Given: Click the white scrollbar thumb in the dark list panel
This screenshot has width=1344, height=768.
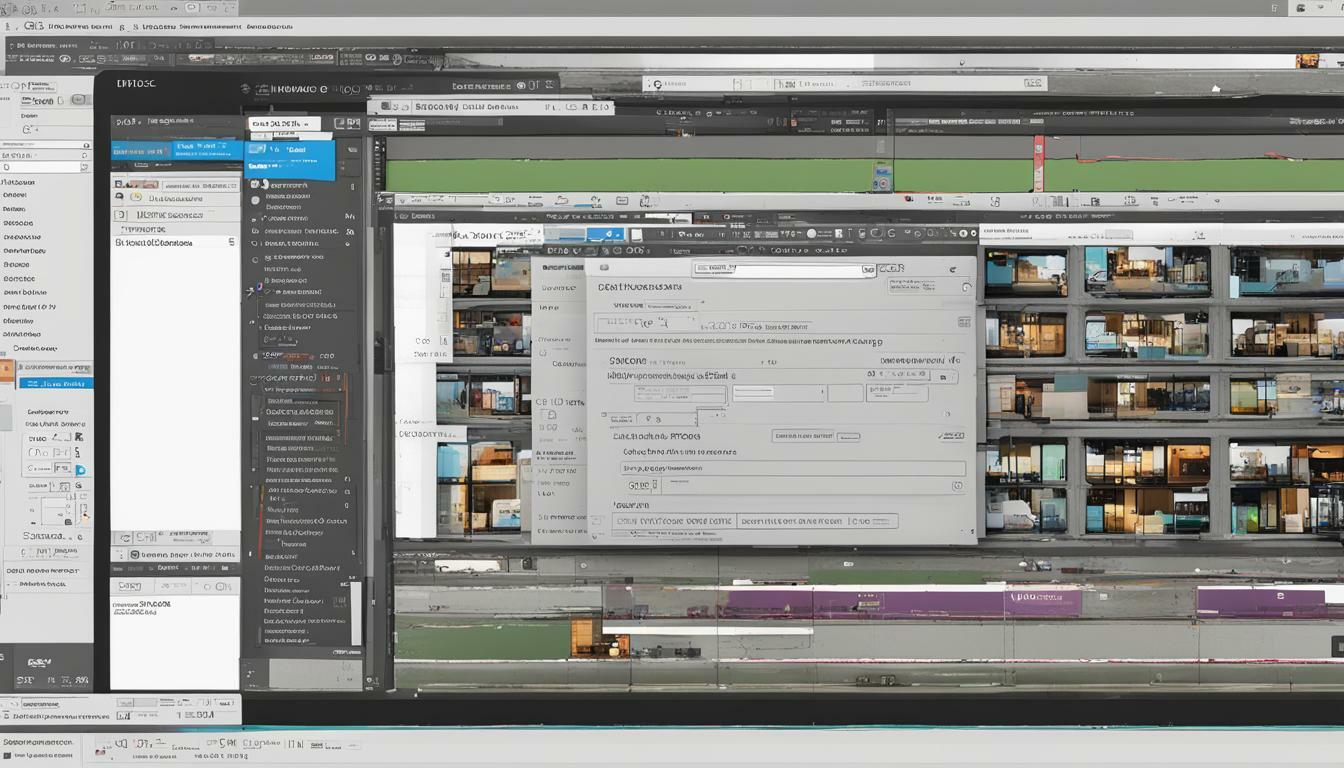Looking at the screenshot, I should click(x=356, y=612).
